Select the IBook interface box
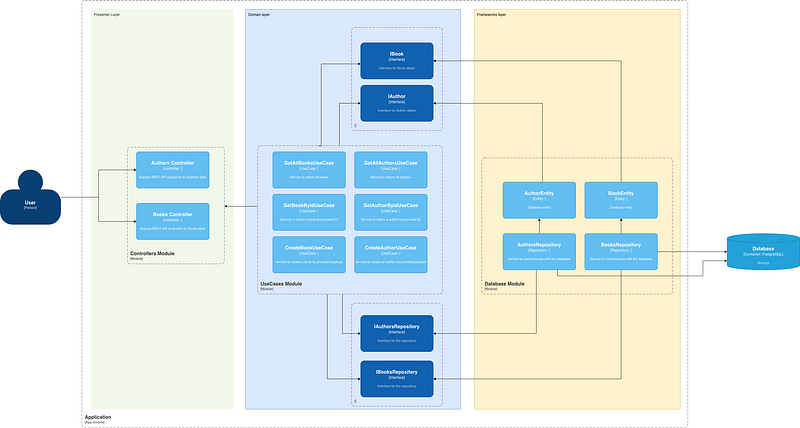The height and width of the screenshot is (428, 800). [x=397, y=61]
